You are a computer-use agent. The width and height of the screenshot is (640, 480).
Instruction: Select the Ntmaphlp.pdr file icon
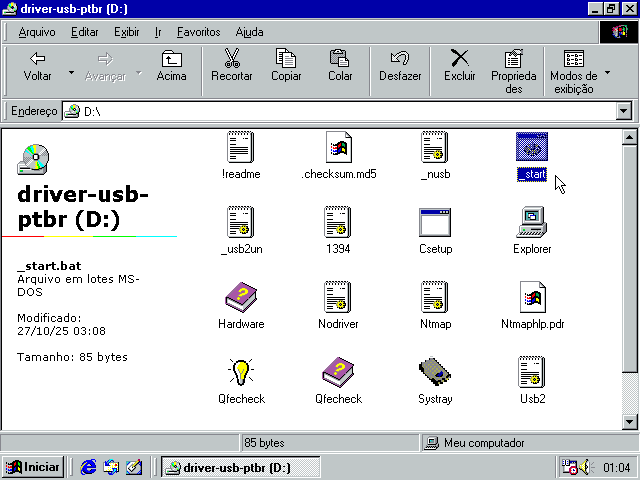coord(532,299)
